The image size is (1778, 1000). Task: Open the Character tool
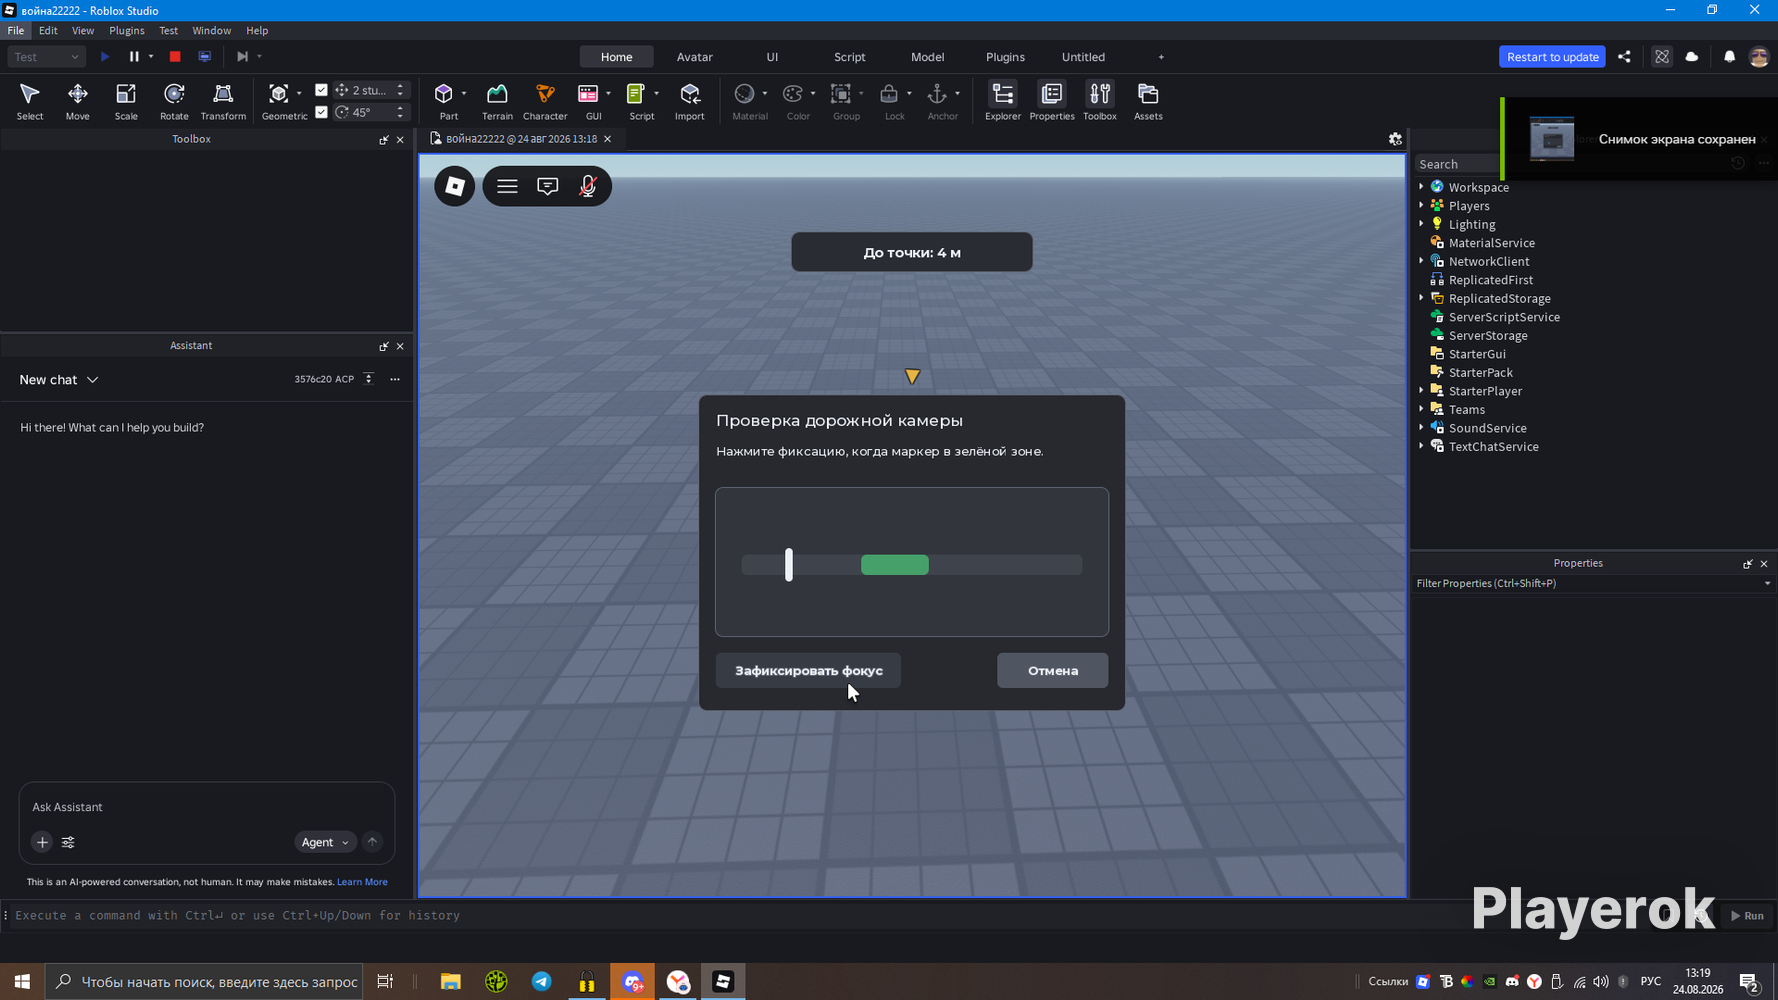pos(545,101)
